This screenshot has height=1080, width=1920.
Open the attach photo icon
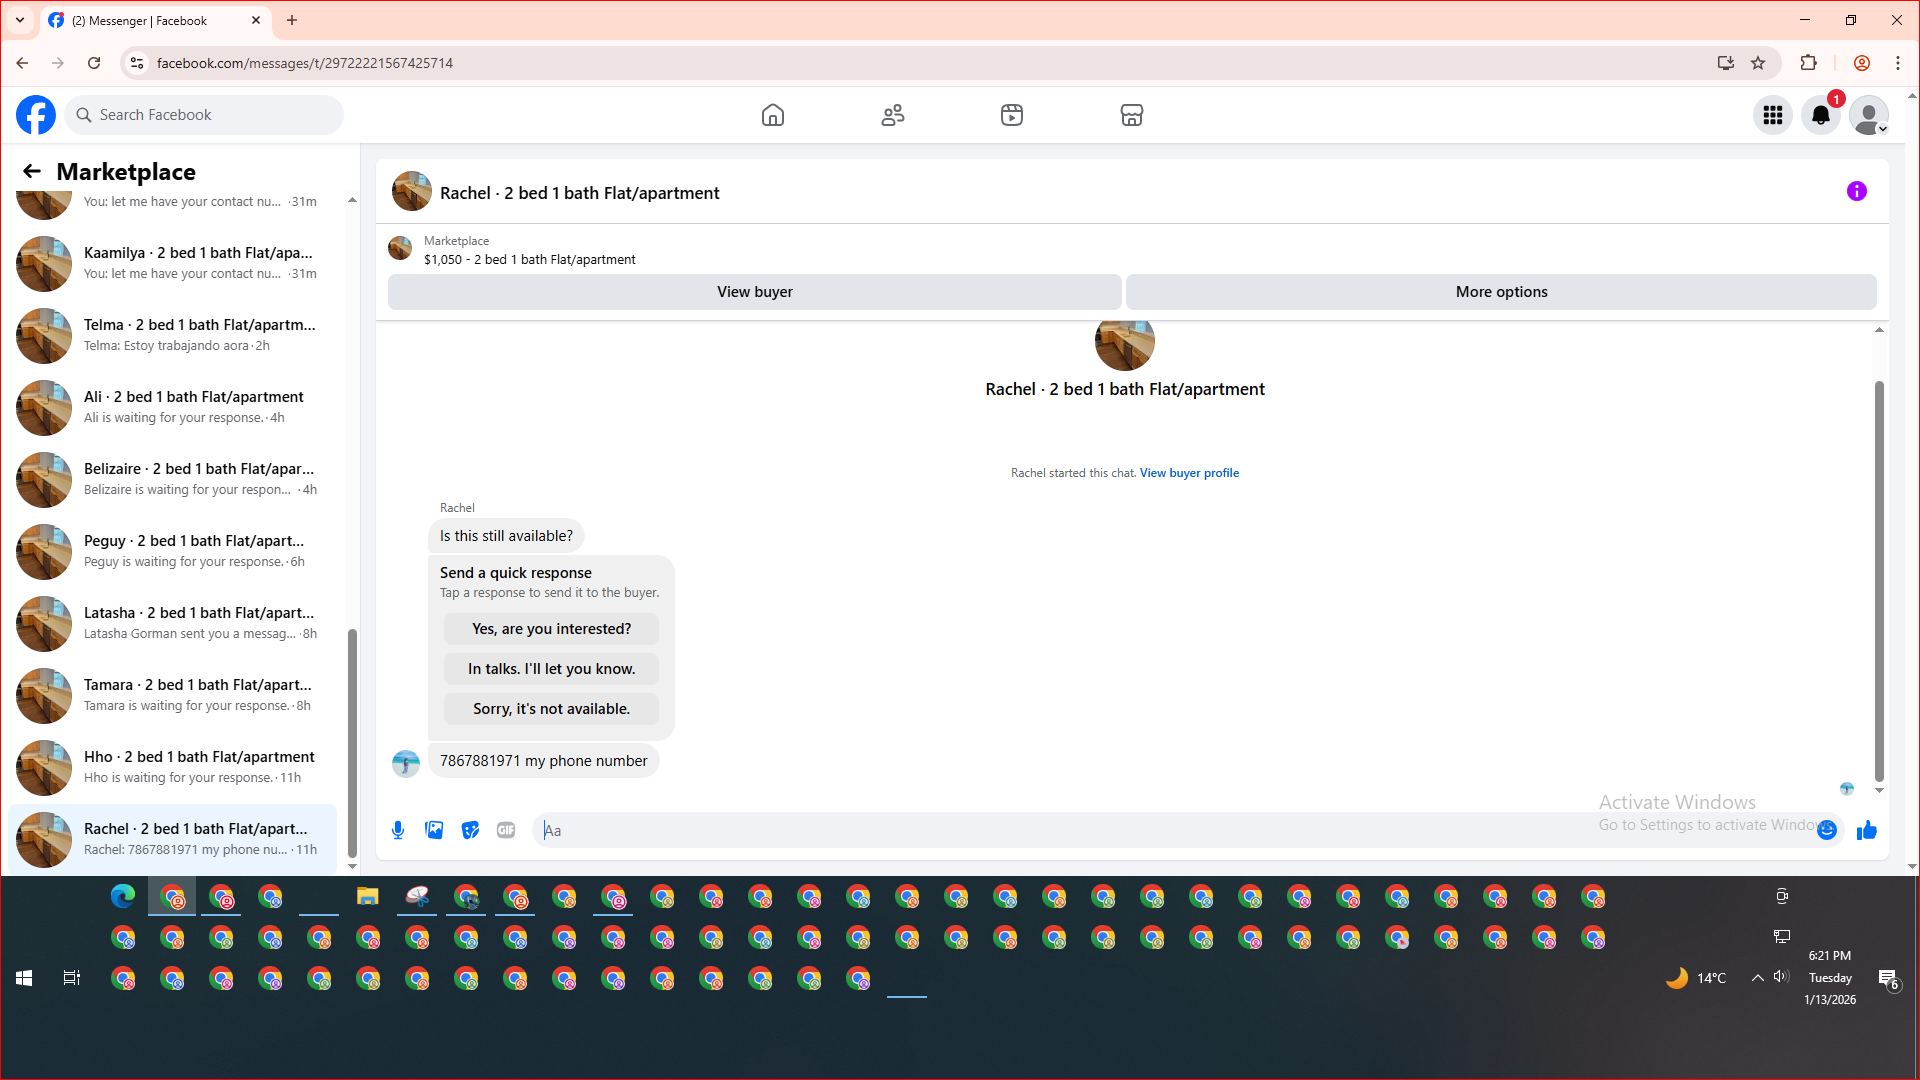(434, 830)
